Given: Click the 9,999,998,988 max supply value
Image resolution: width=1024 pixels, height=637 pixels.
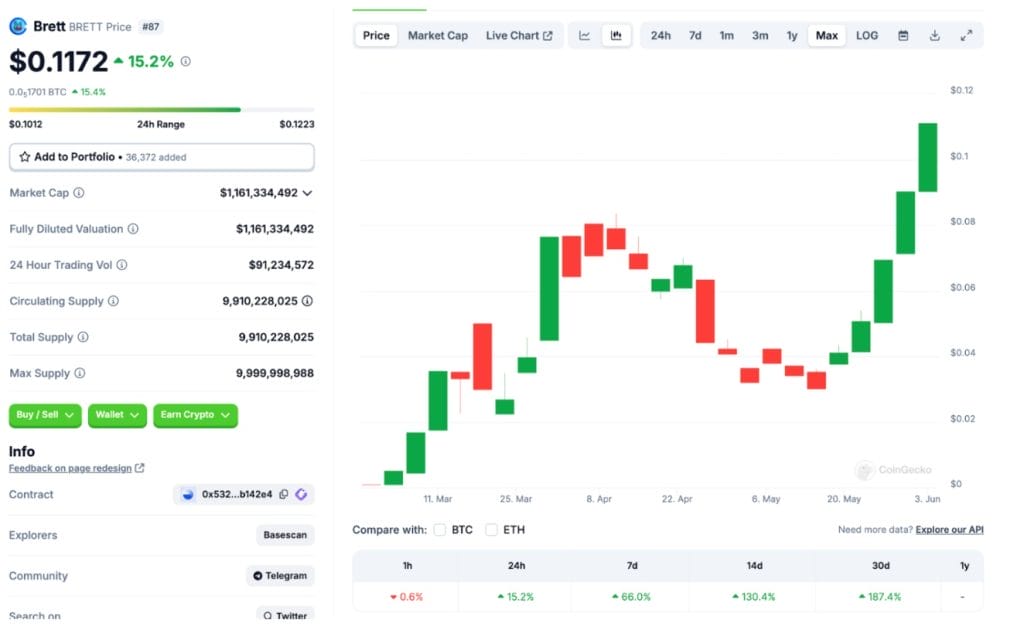Looking at the screenshot, I should coord(274,373).
